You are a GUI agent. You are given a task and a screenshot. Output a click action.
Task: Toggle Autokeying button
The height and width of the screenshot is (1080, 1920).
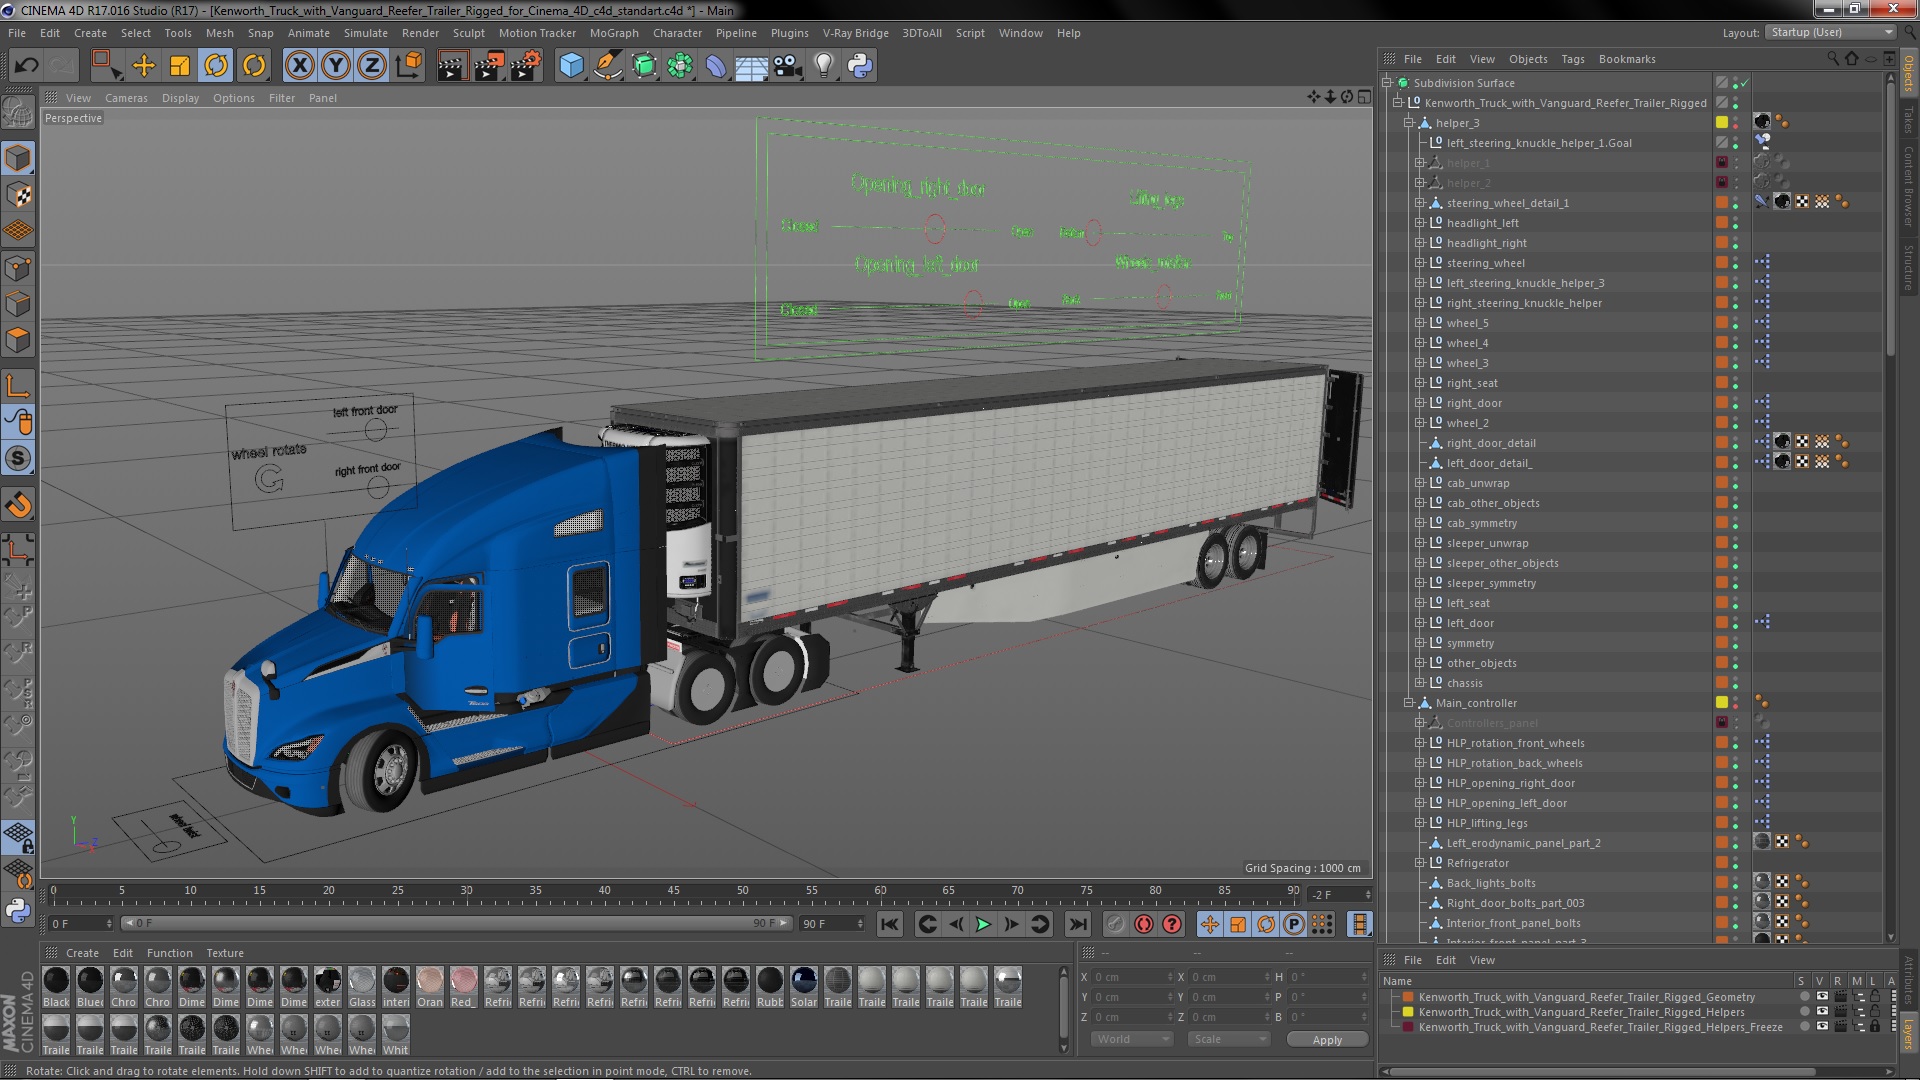click(1144, 925)
